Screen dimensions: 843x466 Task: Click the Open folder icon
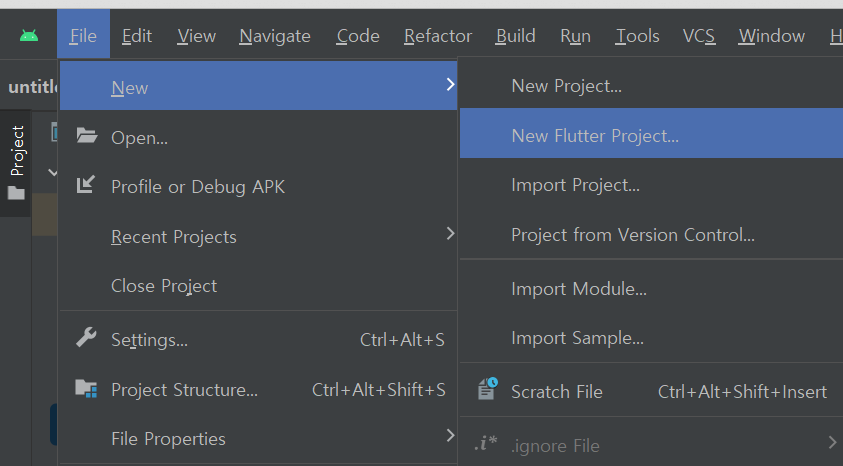[x=86, y=137]
